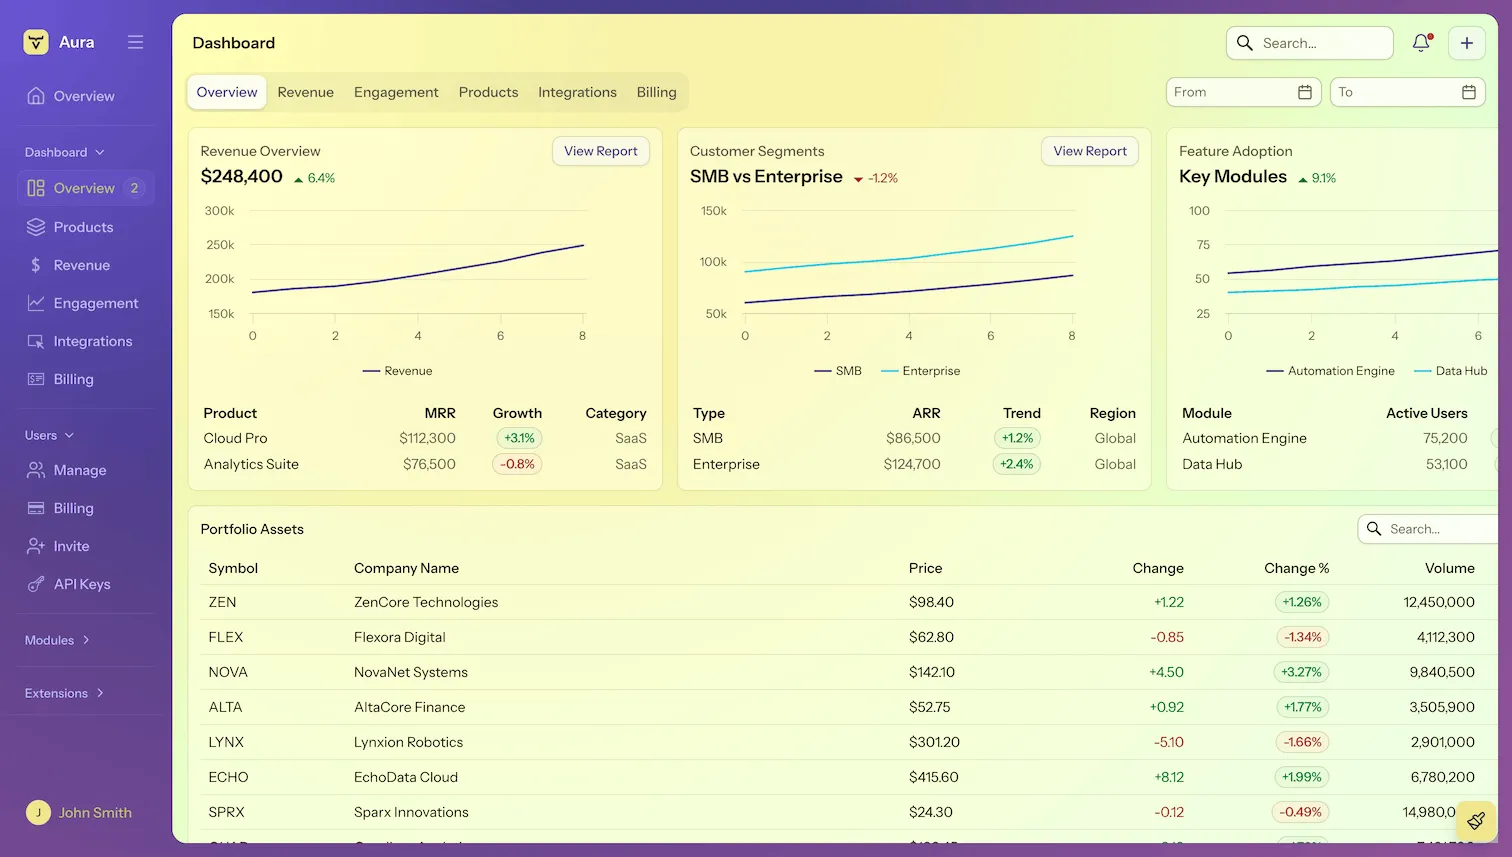Toggle the SMB legend series

click(x=838, y=371)
